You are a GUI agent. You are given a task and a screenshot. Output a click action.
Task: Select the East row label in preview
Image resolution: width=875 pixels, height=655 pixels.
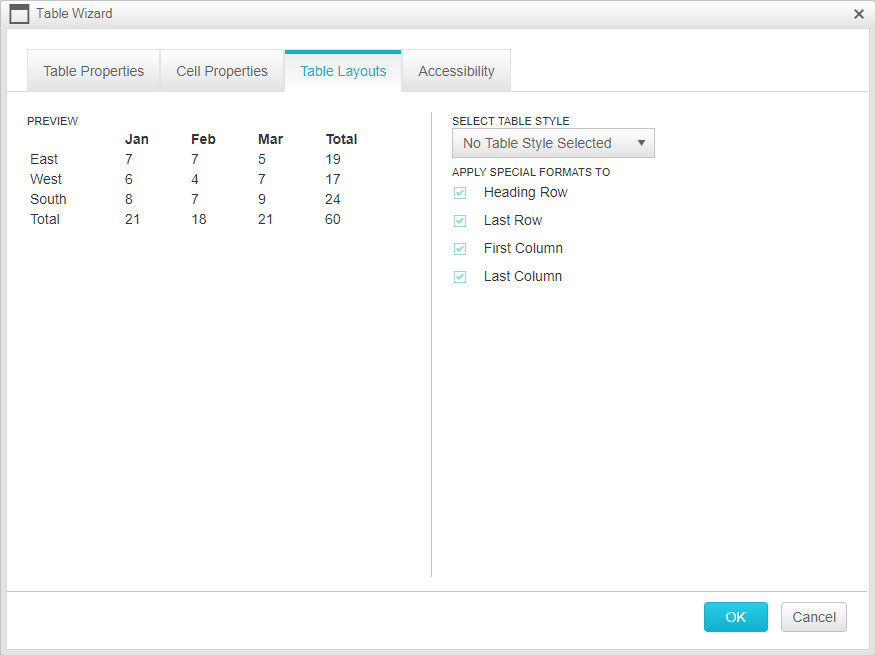coord(44,159)
